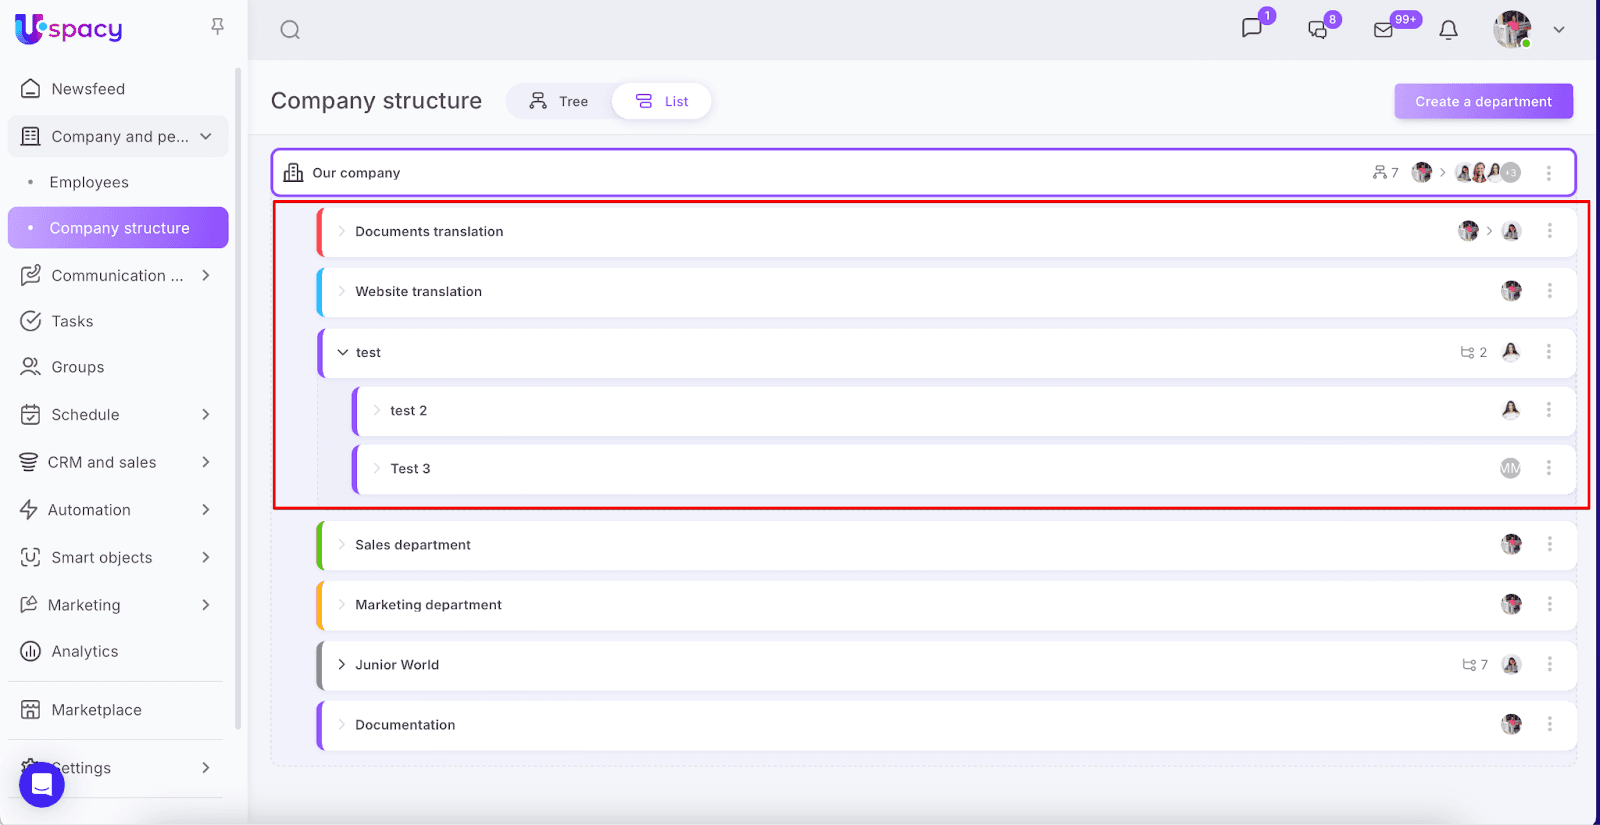Click the search magnifier icon
Viewport: 1600px width, 825px height.
coord(290,30)
